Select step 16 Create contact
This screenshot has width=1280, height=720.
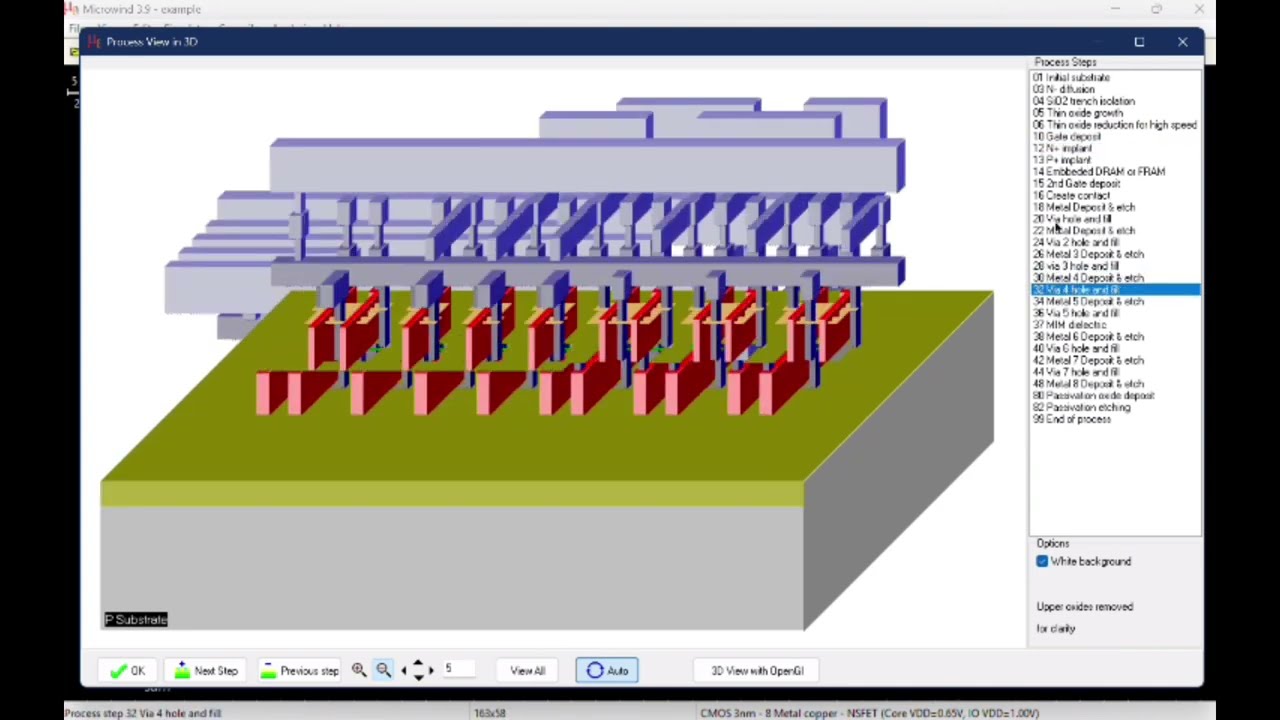click(1115, 196)
